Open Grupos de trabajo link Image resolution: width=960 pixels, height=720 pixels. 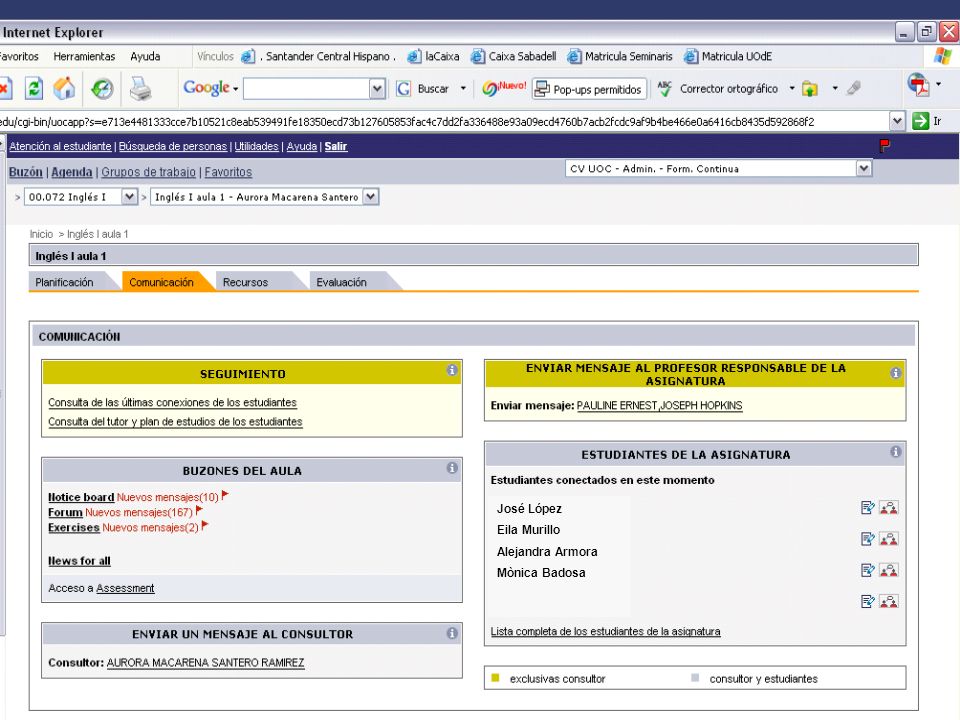click(x=149, y=172)
